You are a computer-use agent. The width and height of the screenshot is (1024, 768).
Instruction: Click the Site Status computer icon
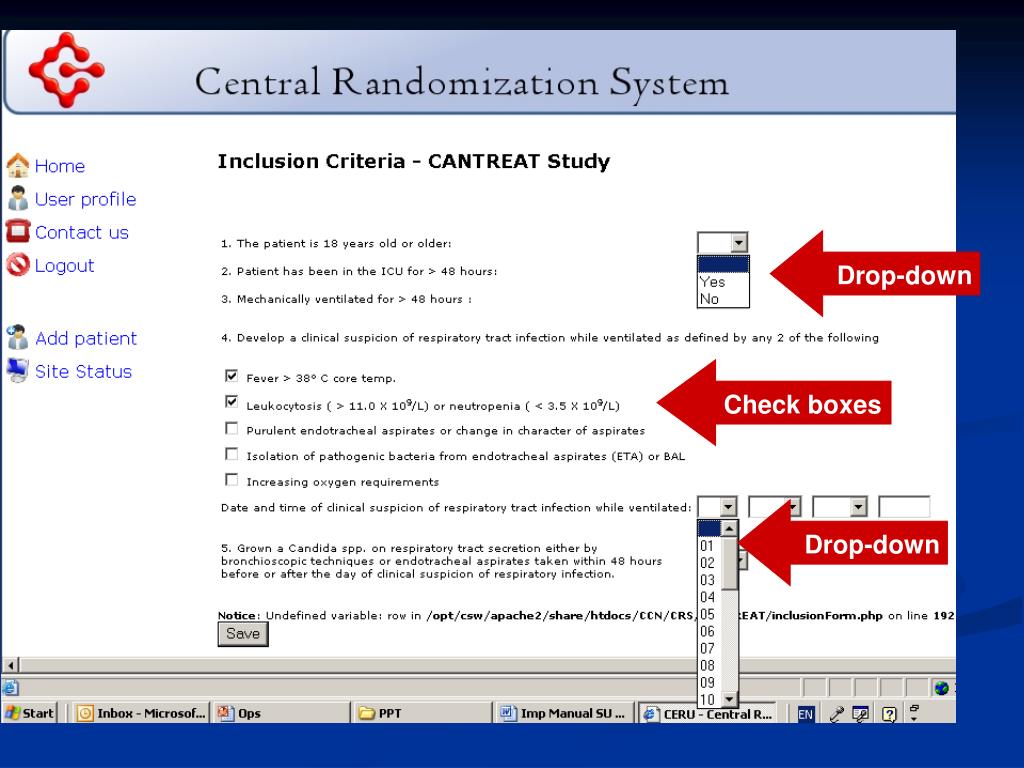point(18,370)
